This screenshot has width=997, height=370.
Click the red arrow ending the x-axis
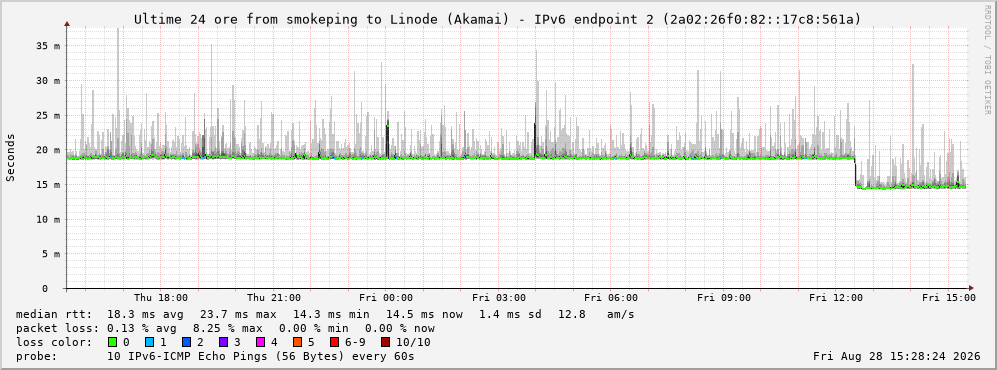click(x=970, y=288)
